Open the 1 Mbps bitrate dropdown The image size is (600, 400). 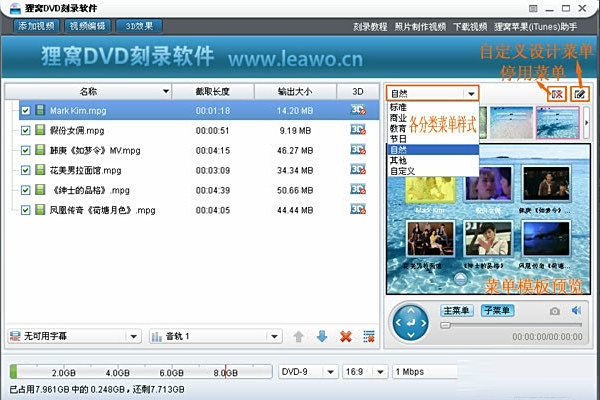[425, 372]
